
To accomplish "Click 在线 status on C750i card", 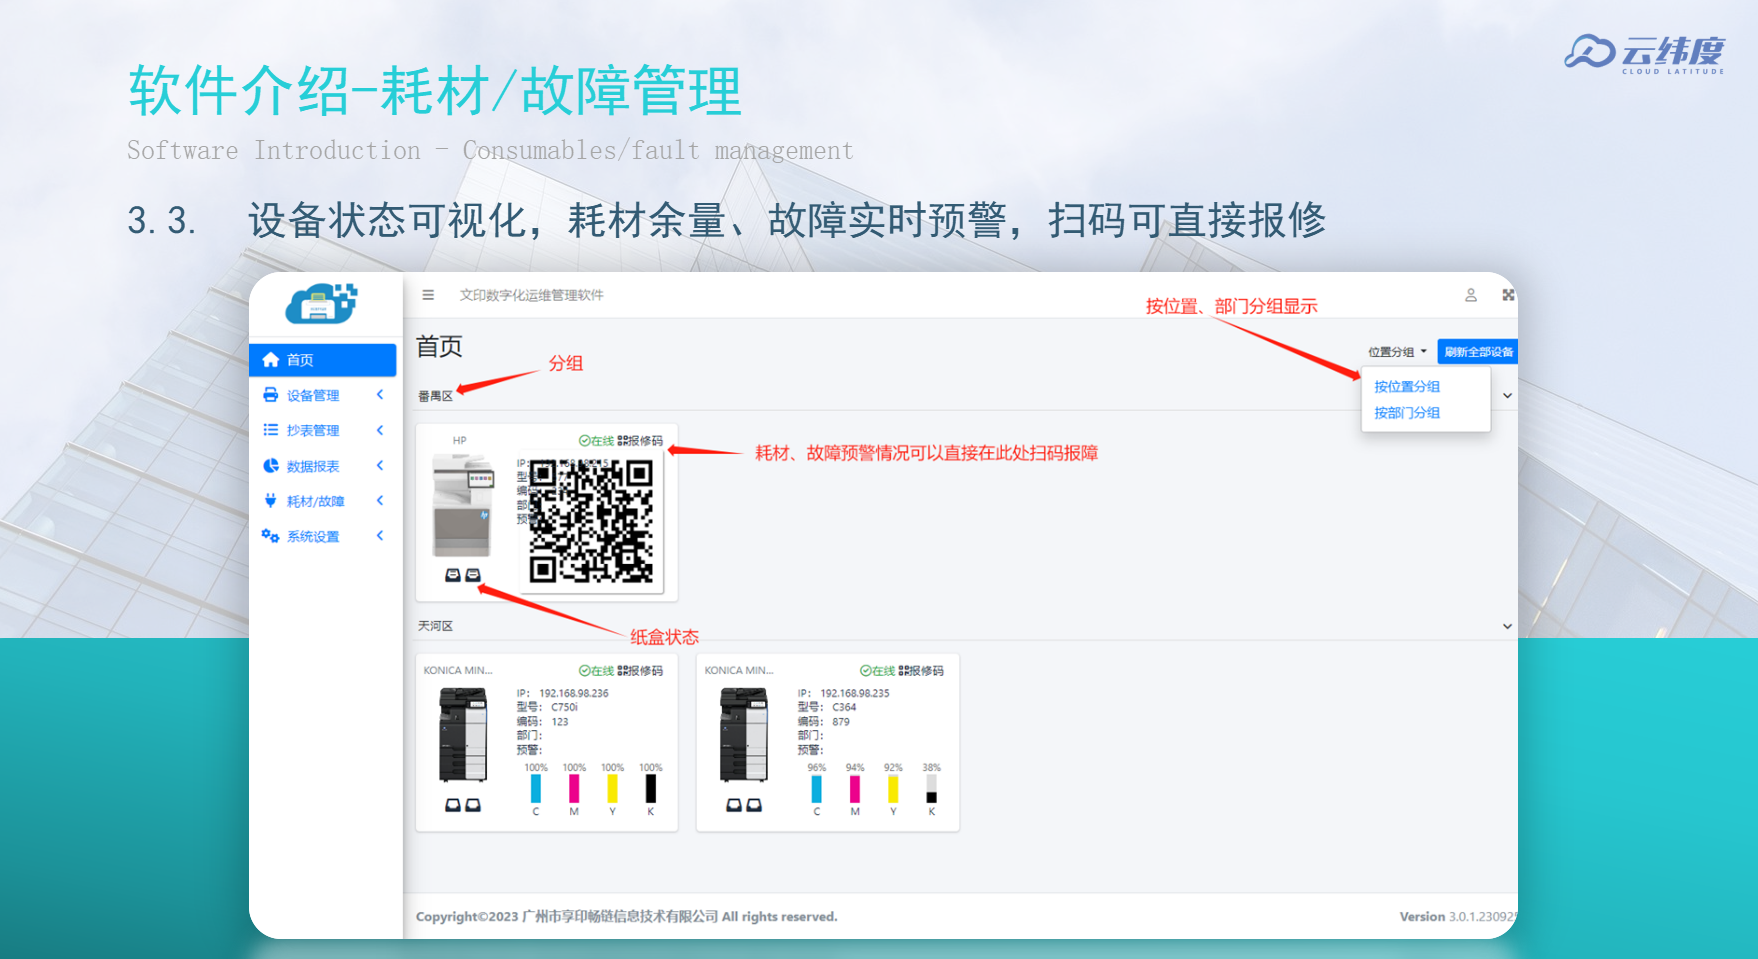I will (x=596, y=670).
